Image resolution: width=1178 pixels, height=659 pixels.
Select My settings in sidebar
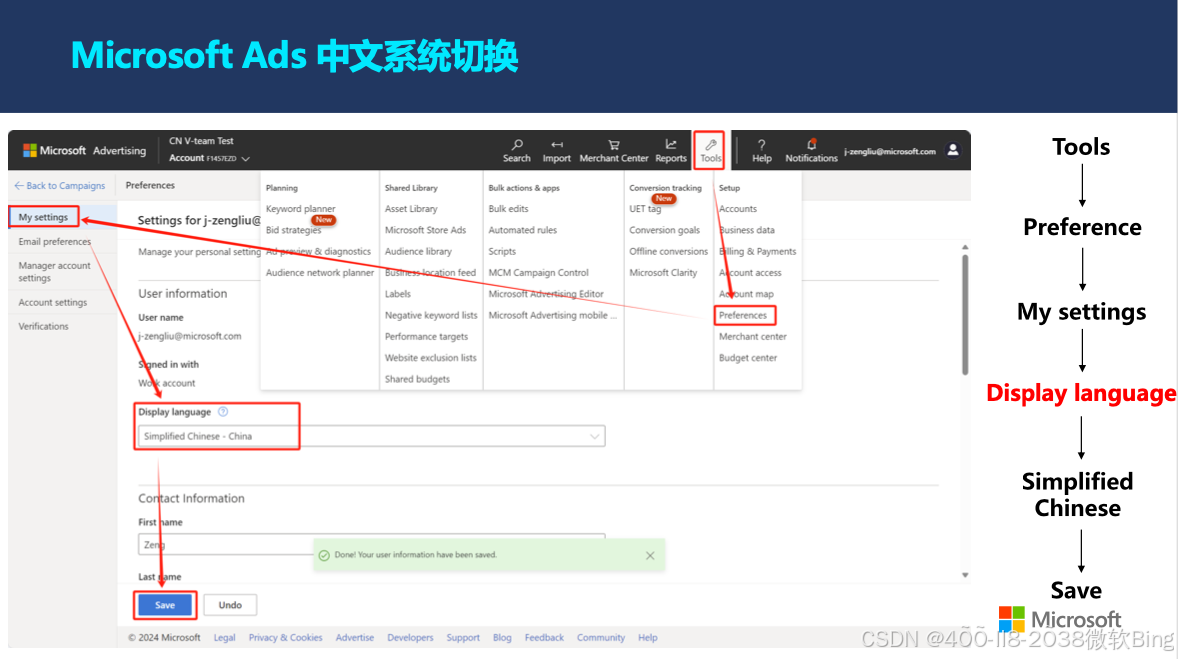43,217
